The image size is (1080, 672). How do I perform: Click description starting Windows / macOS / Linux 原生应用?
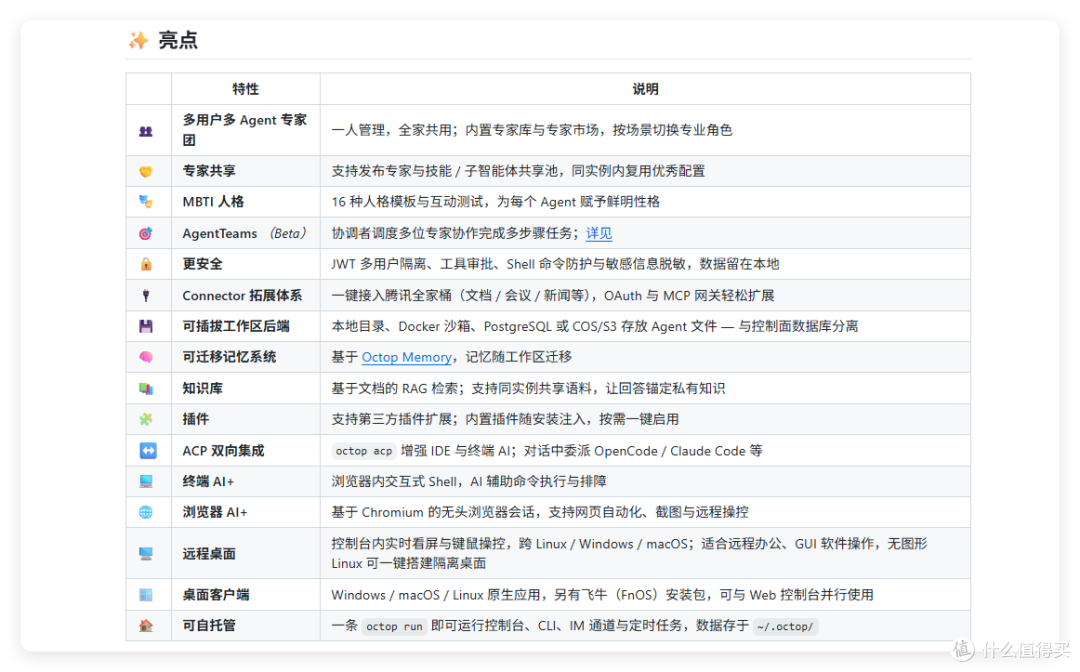pyautogui.click(x=602, y=595)
